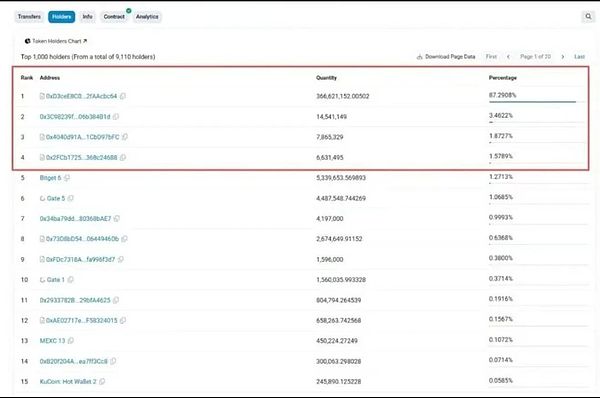Open address 0xAE02717e...F5B324015
This screenshot has height=398, width=600.
[82, 320]
